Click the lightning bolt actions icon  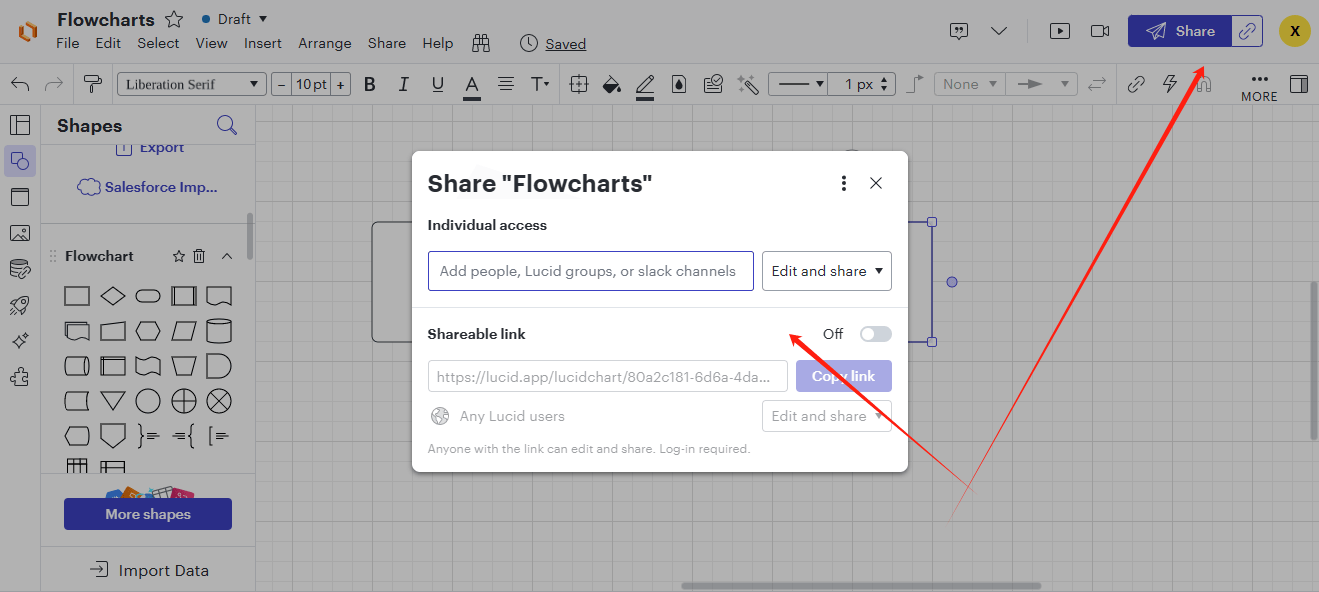point(1169,84)
